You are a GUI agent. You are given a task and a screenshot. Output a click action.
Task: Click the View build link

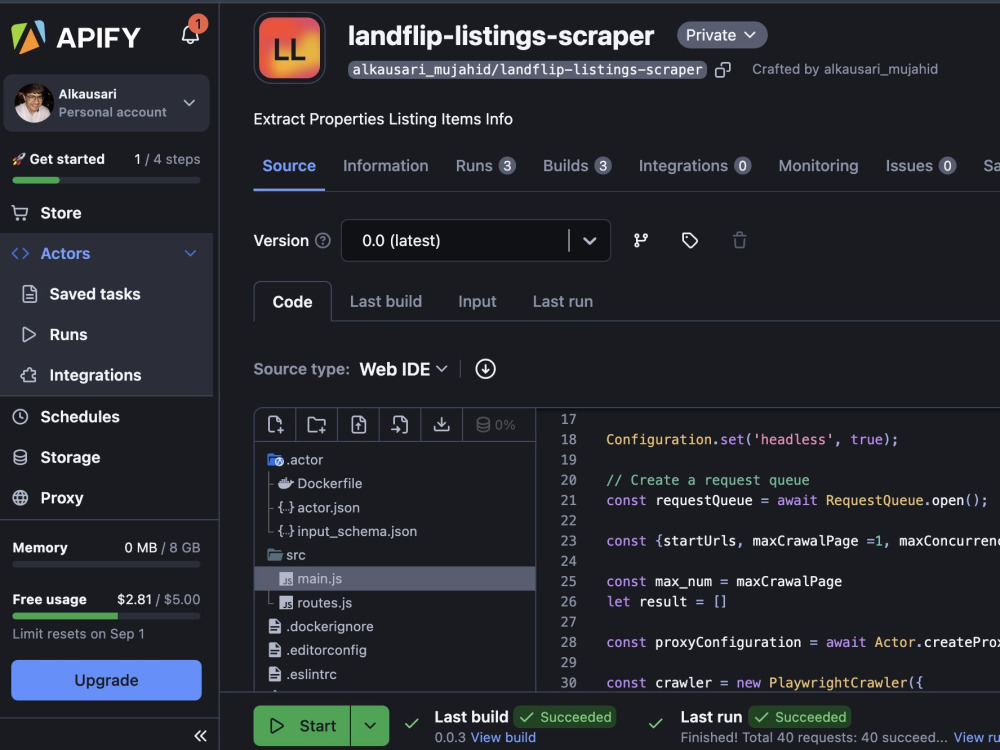click(503, 738)
